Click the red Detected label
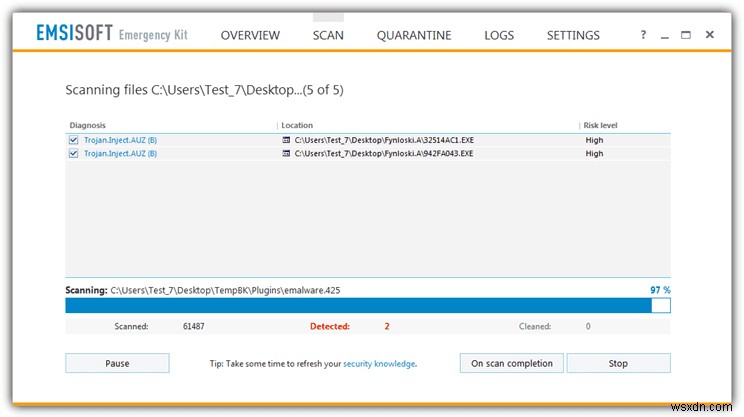 point(330,326)
